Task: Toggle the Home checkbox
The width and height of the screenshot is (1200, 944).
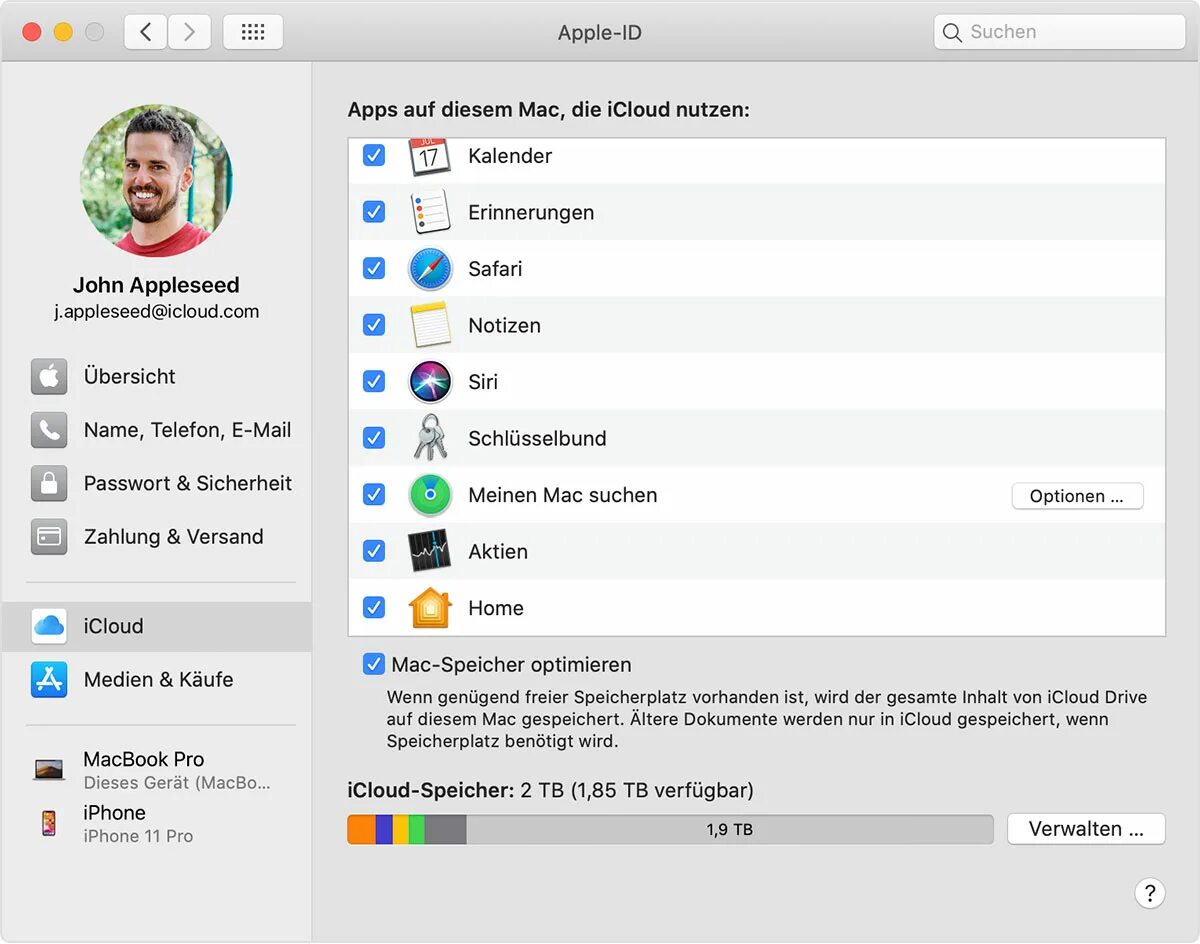Action: [374, 608]
